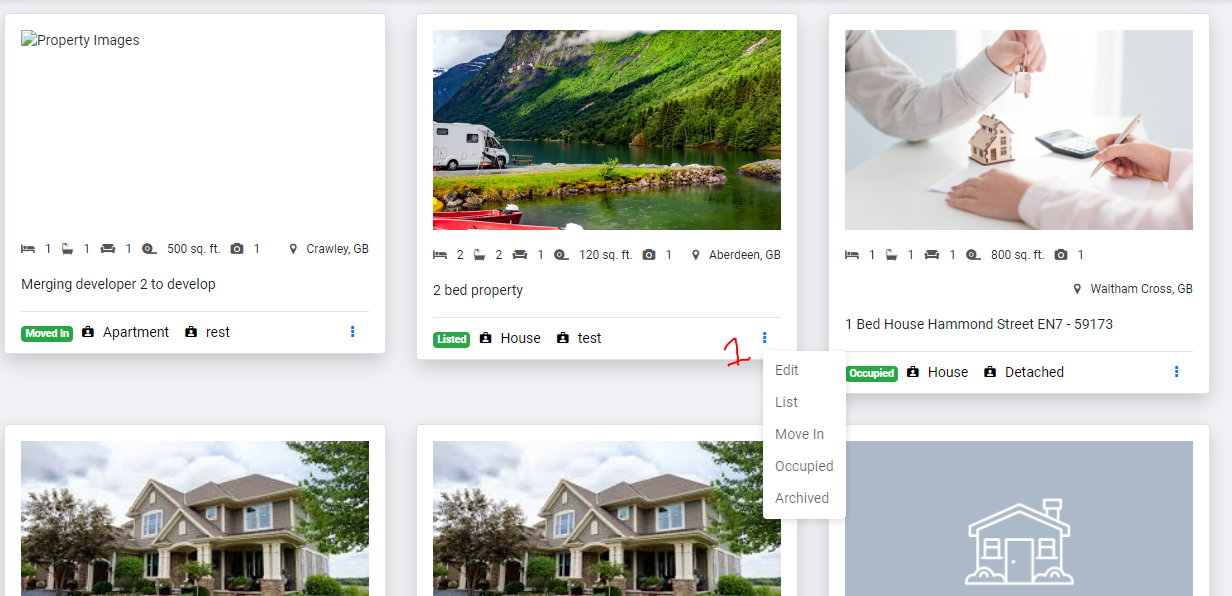
Task: Open the bottom-middle house photo thumbnail
Action: pyautogui.click(x=607, y=518)
